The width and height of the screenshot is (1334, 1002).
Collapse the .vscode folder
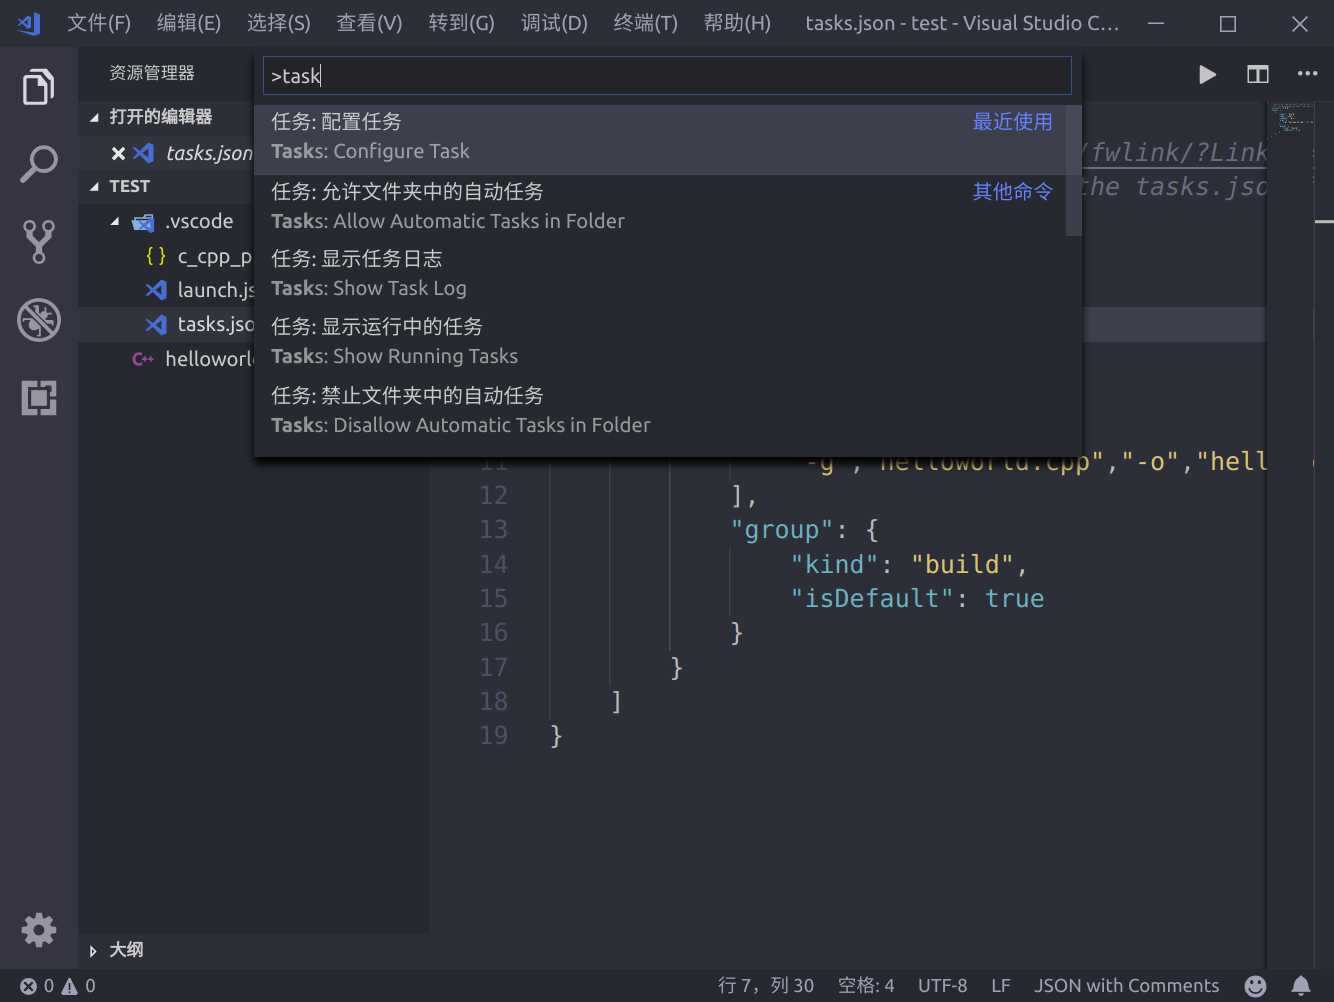click(115, 222)
